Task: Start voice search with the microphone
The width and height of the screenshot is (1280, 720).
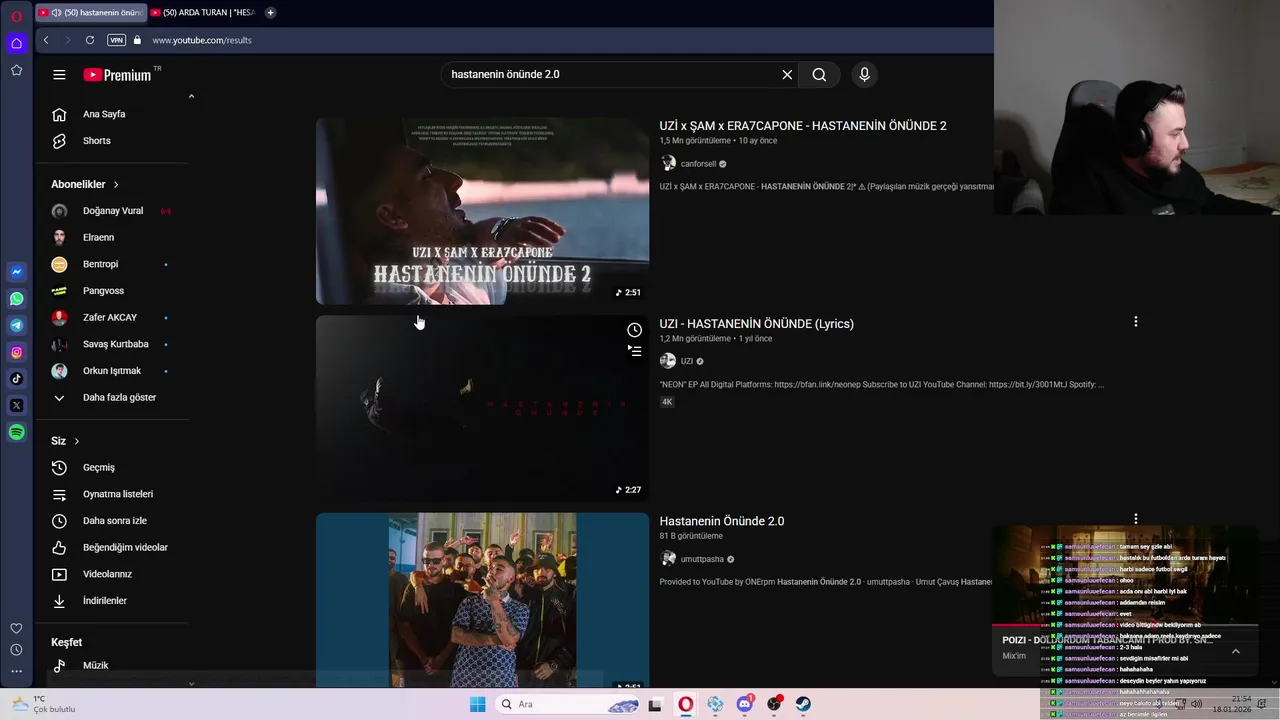Action: (865, 75)
